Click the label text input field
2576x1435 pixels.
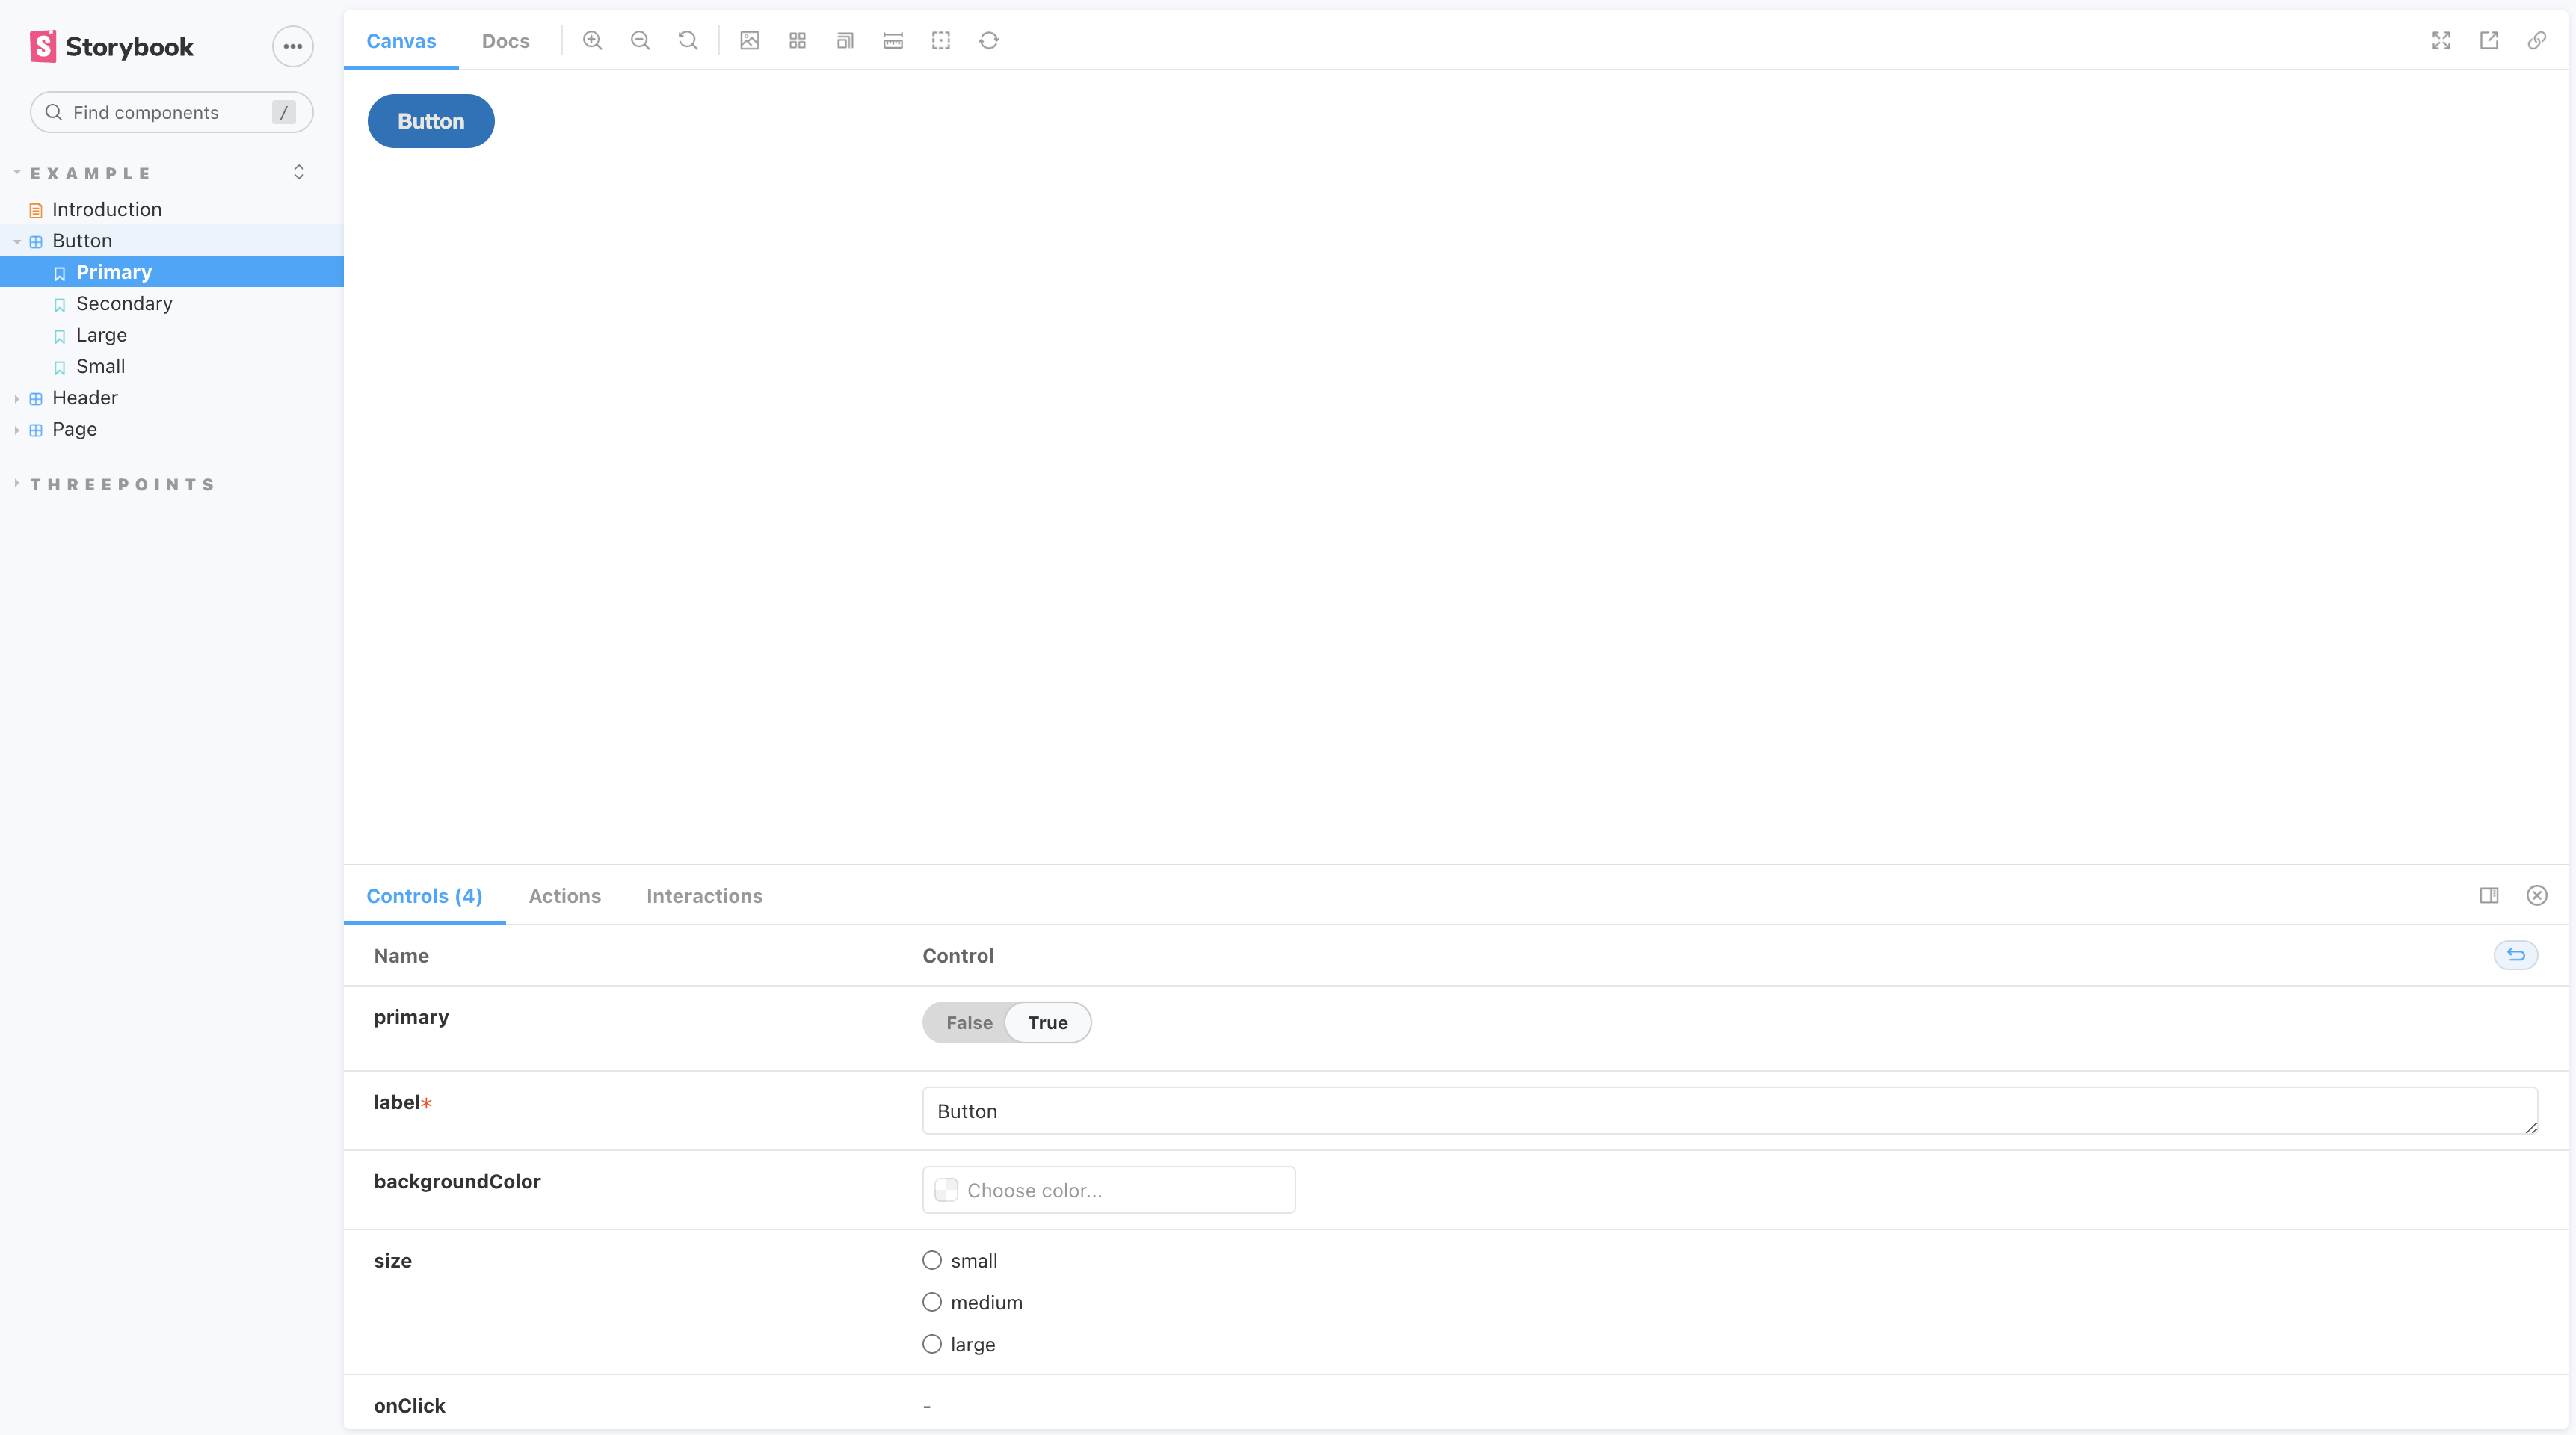click(x=1728, y=1111)
